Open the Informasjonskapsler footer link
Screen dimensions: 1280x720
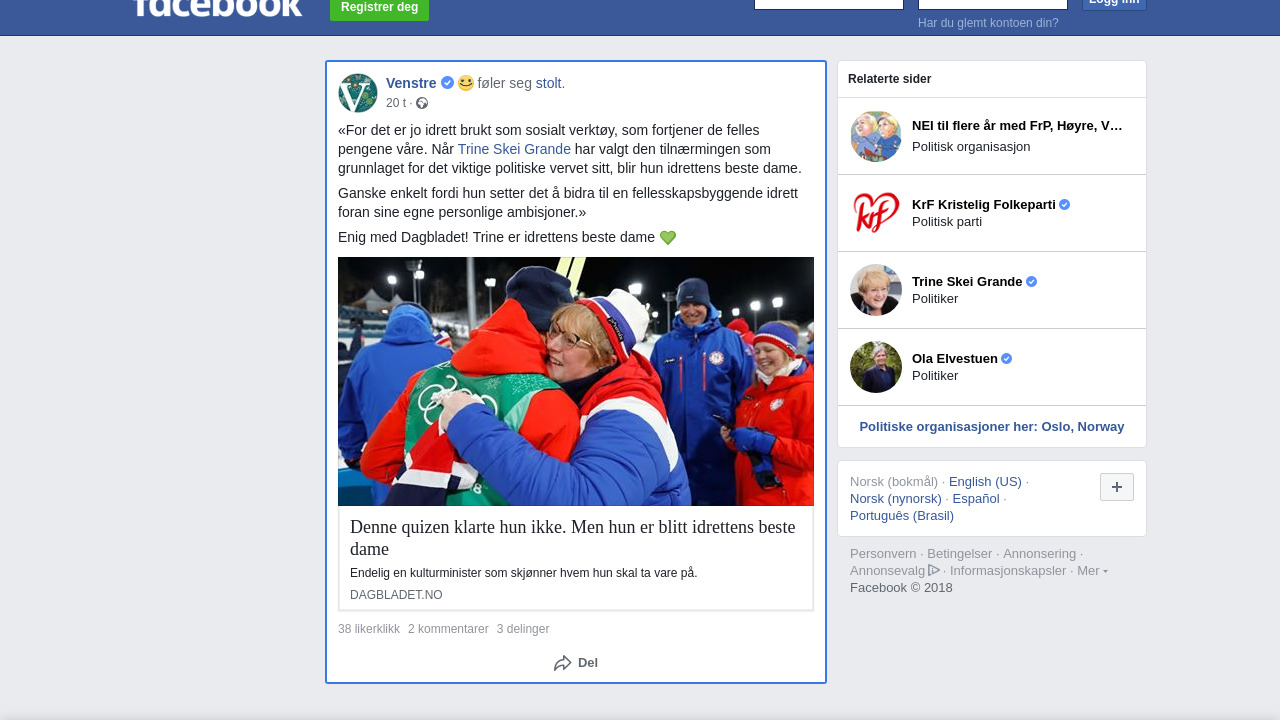[1008, 571]
